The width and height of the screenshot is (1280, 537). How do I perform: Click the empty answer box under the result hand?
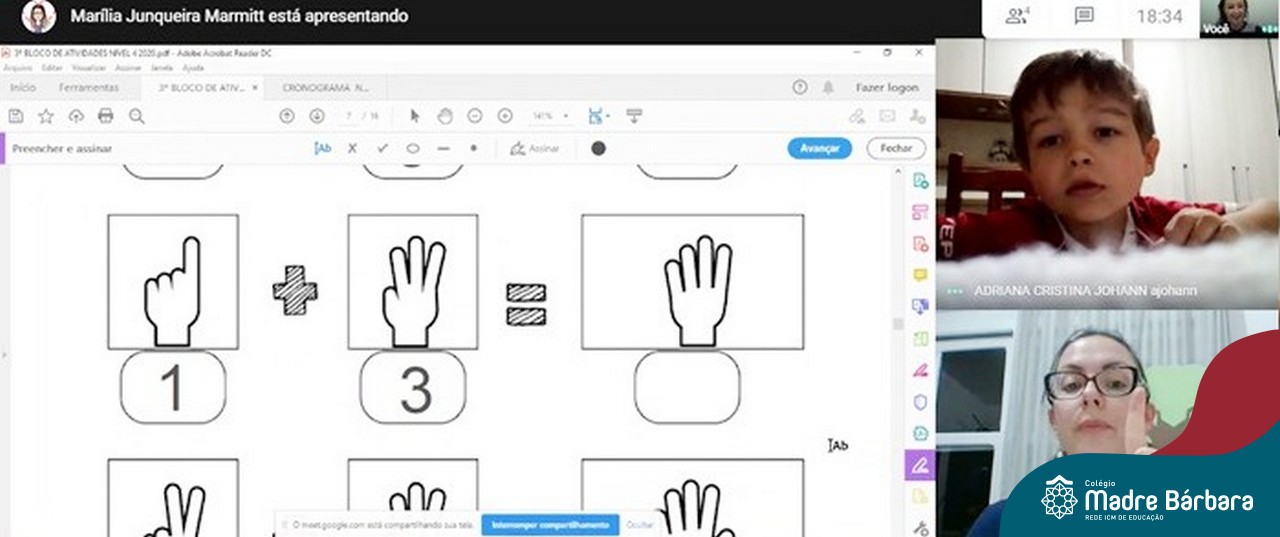pyautogui.click(x=687, y=387)
